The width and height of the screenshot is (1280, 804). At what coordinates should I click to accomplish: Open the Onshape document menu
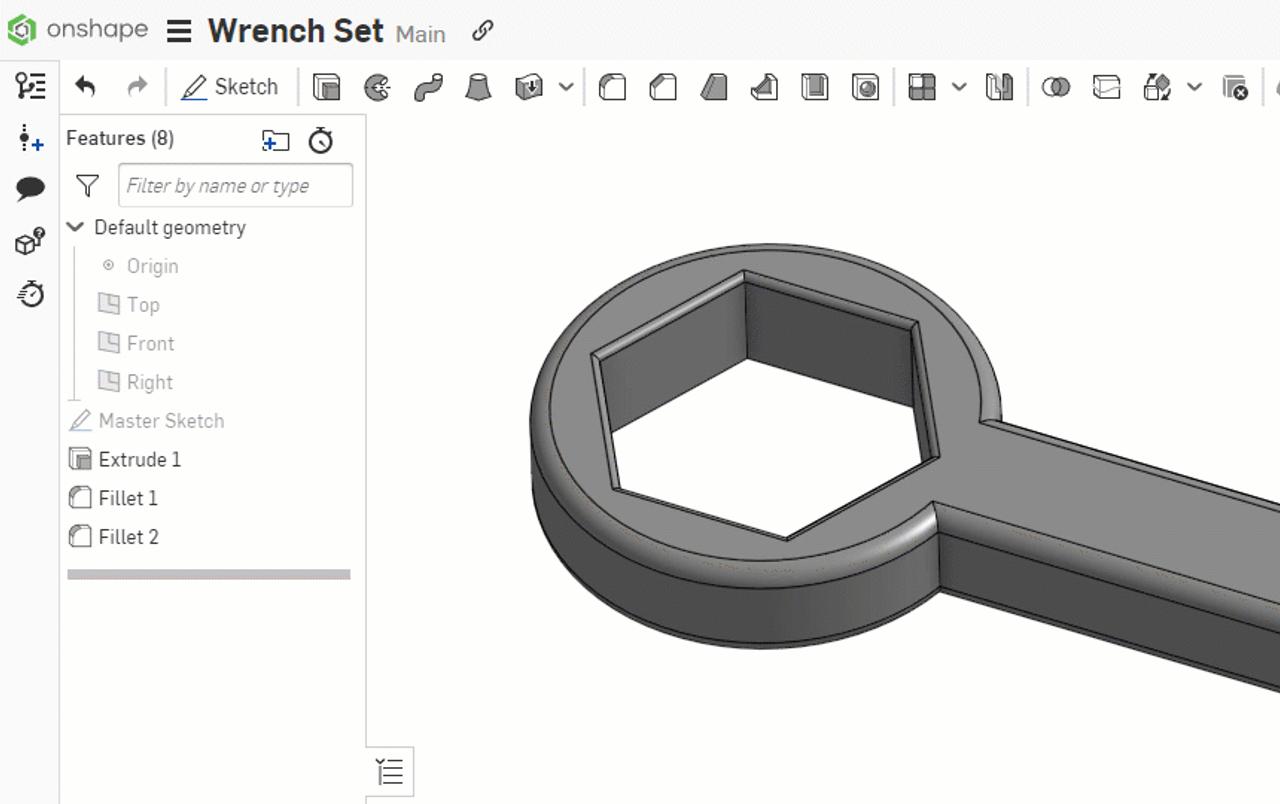pos(179,31)
